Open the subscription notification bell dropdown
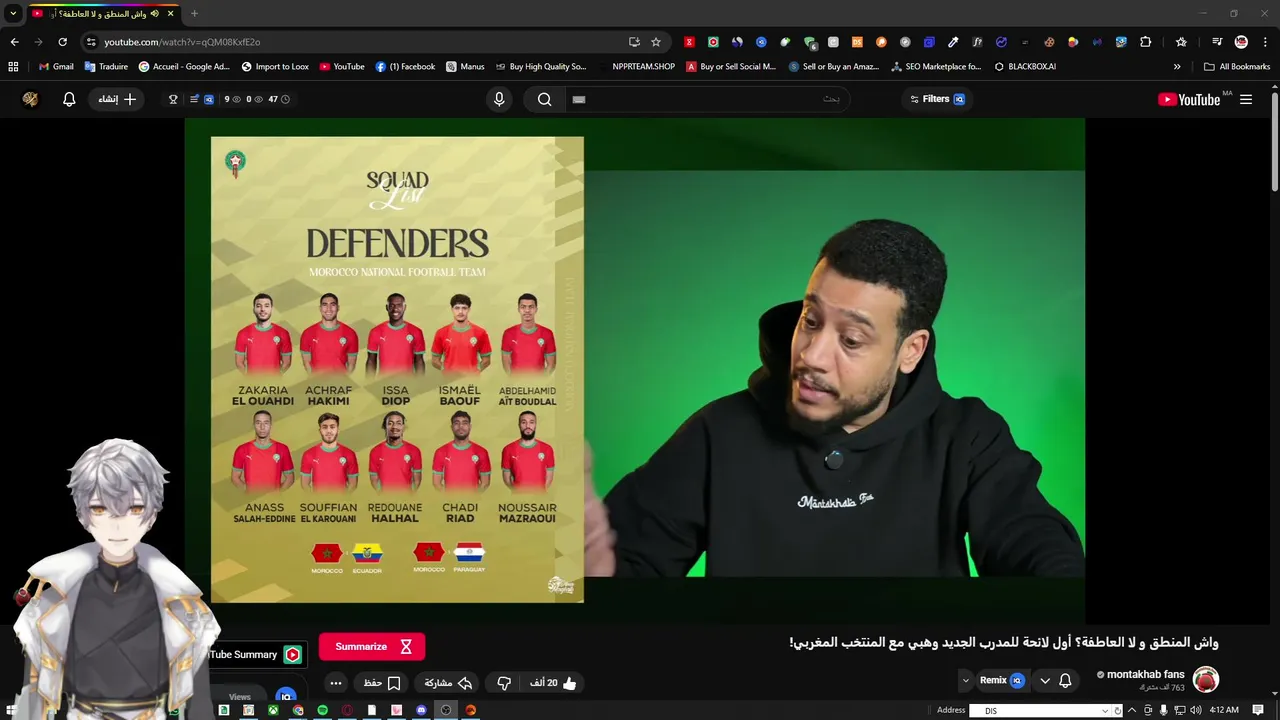 [x=1055, y=680]
